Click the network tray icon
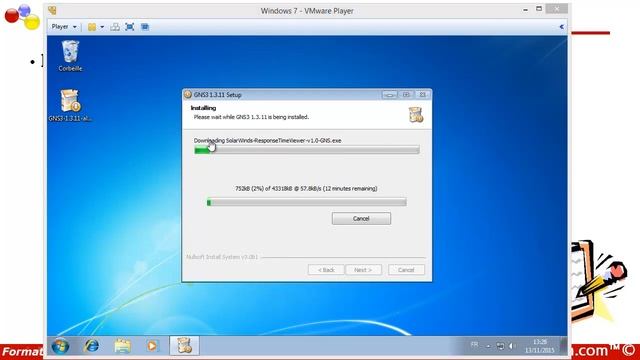Viewport: 640px width, 360px height. (x=500, y=346)
